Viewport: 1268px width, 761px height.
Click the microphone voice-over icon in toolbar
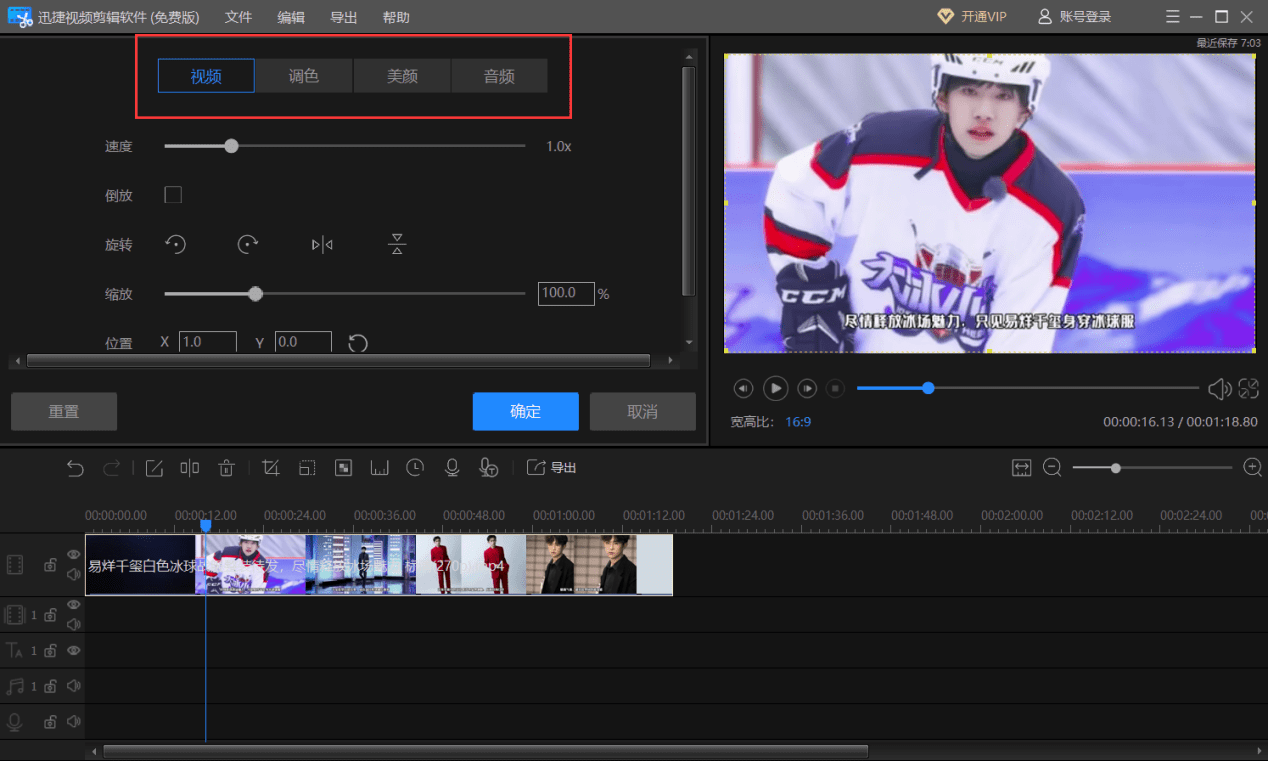click(x=452, y=468)
